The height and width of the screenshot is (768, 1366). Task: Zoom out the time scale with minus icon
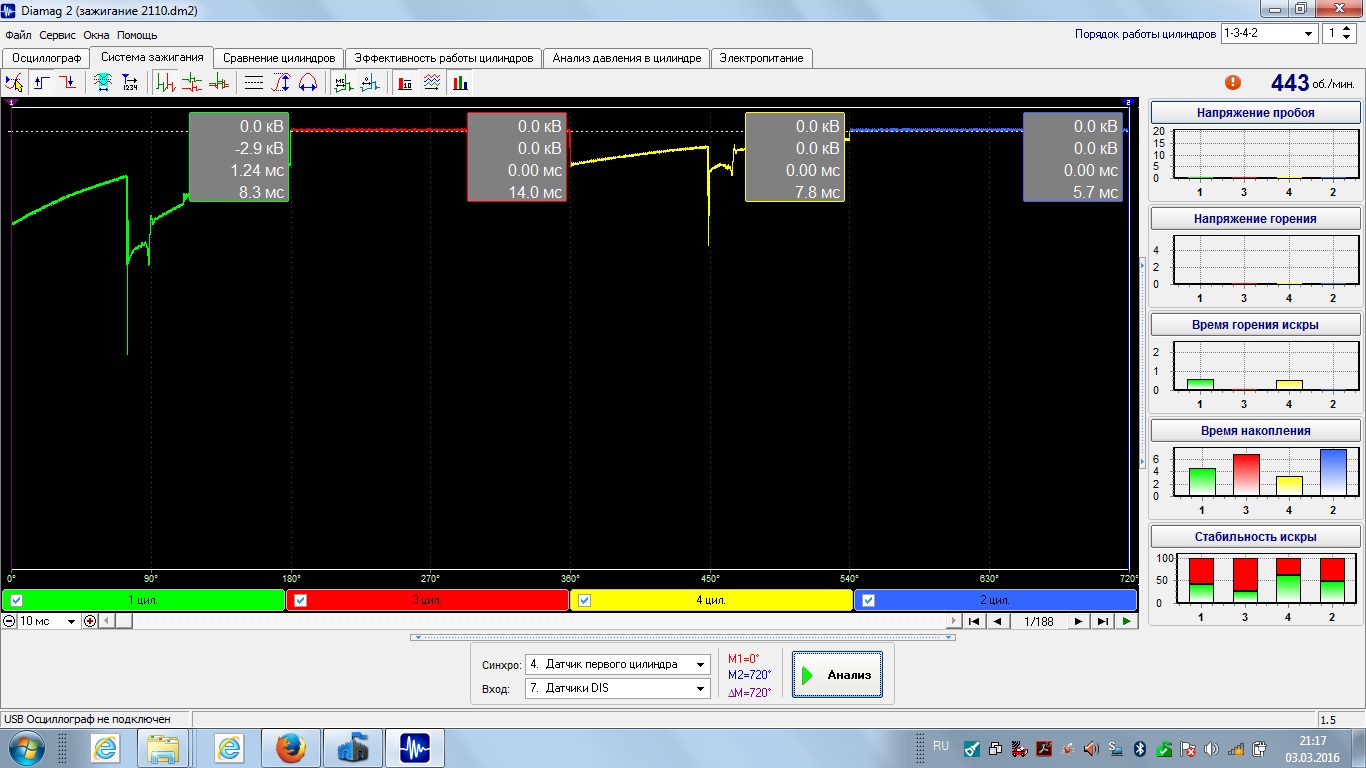point(9,621)
